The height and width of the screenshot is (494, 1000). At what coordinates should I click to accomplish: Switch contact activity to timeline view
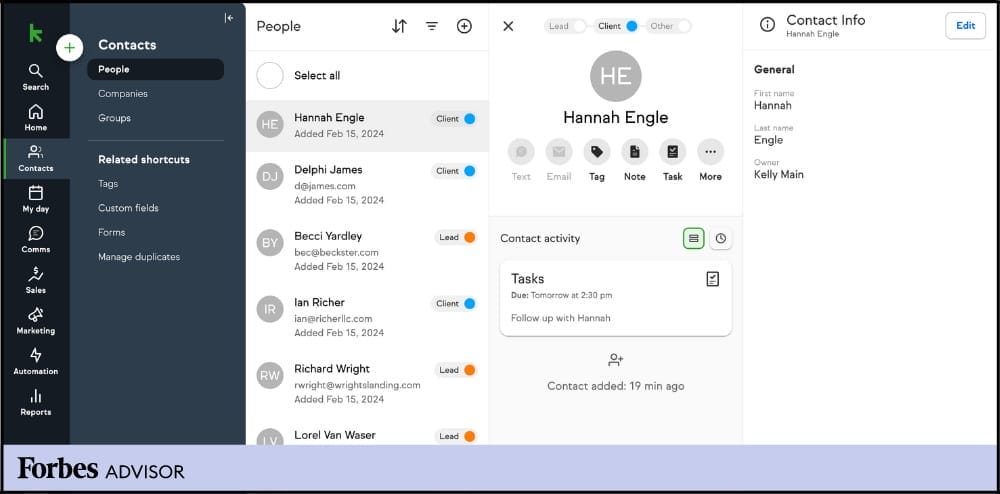click(721, 239)
